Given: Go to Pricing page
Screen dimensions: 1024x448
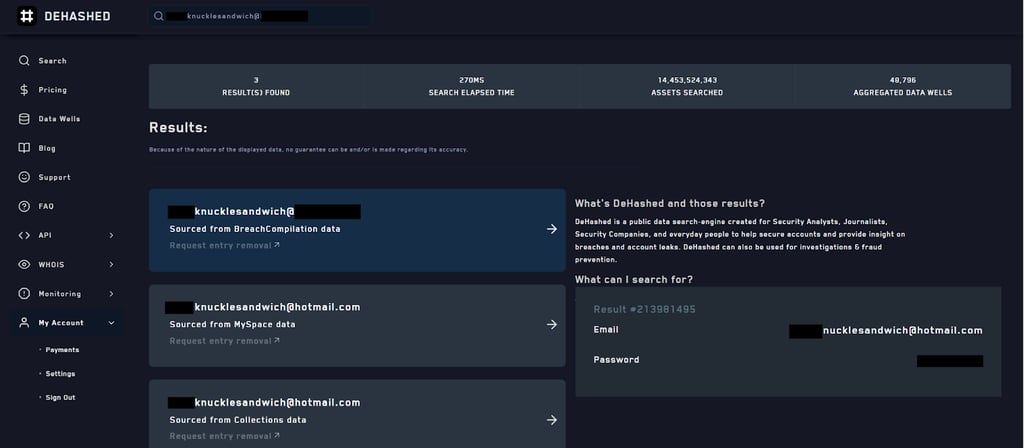Looking at the screenshot, I should 52,90.
